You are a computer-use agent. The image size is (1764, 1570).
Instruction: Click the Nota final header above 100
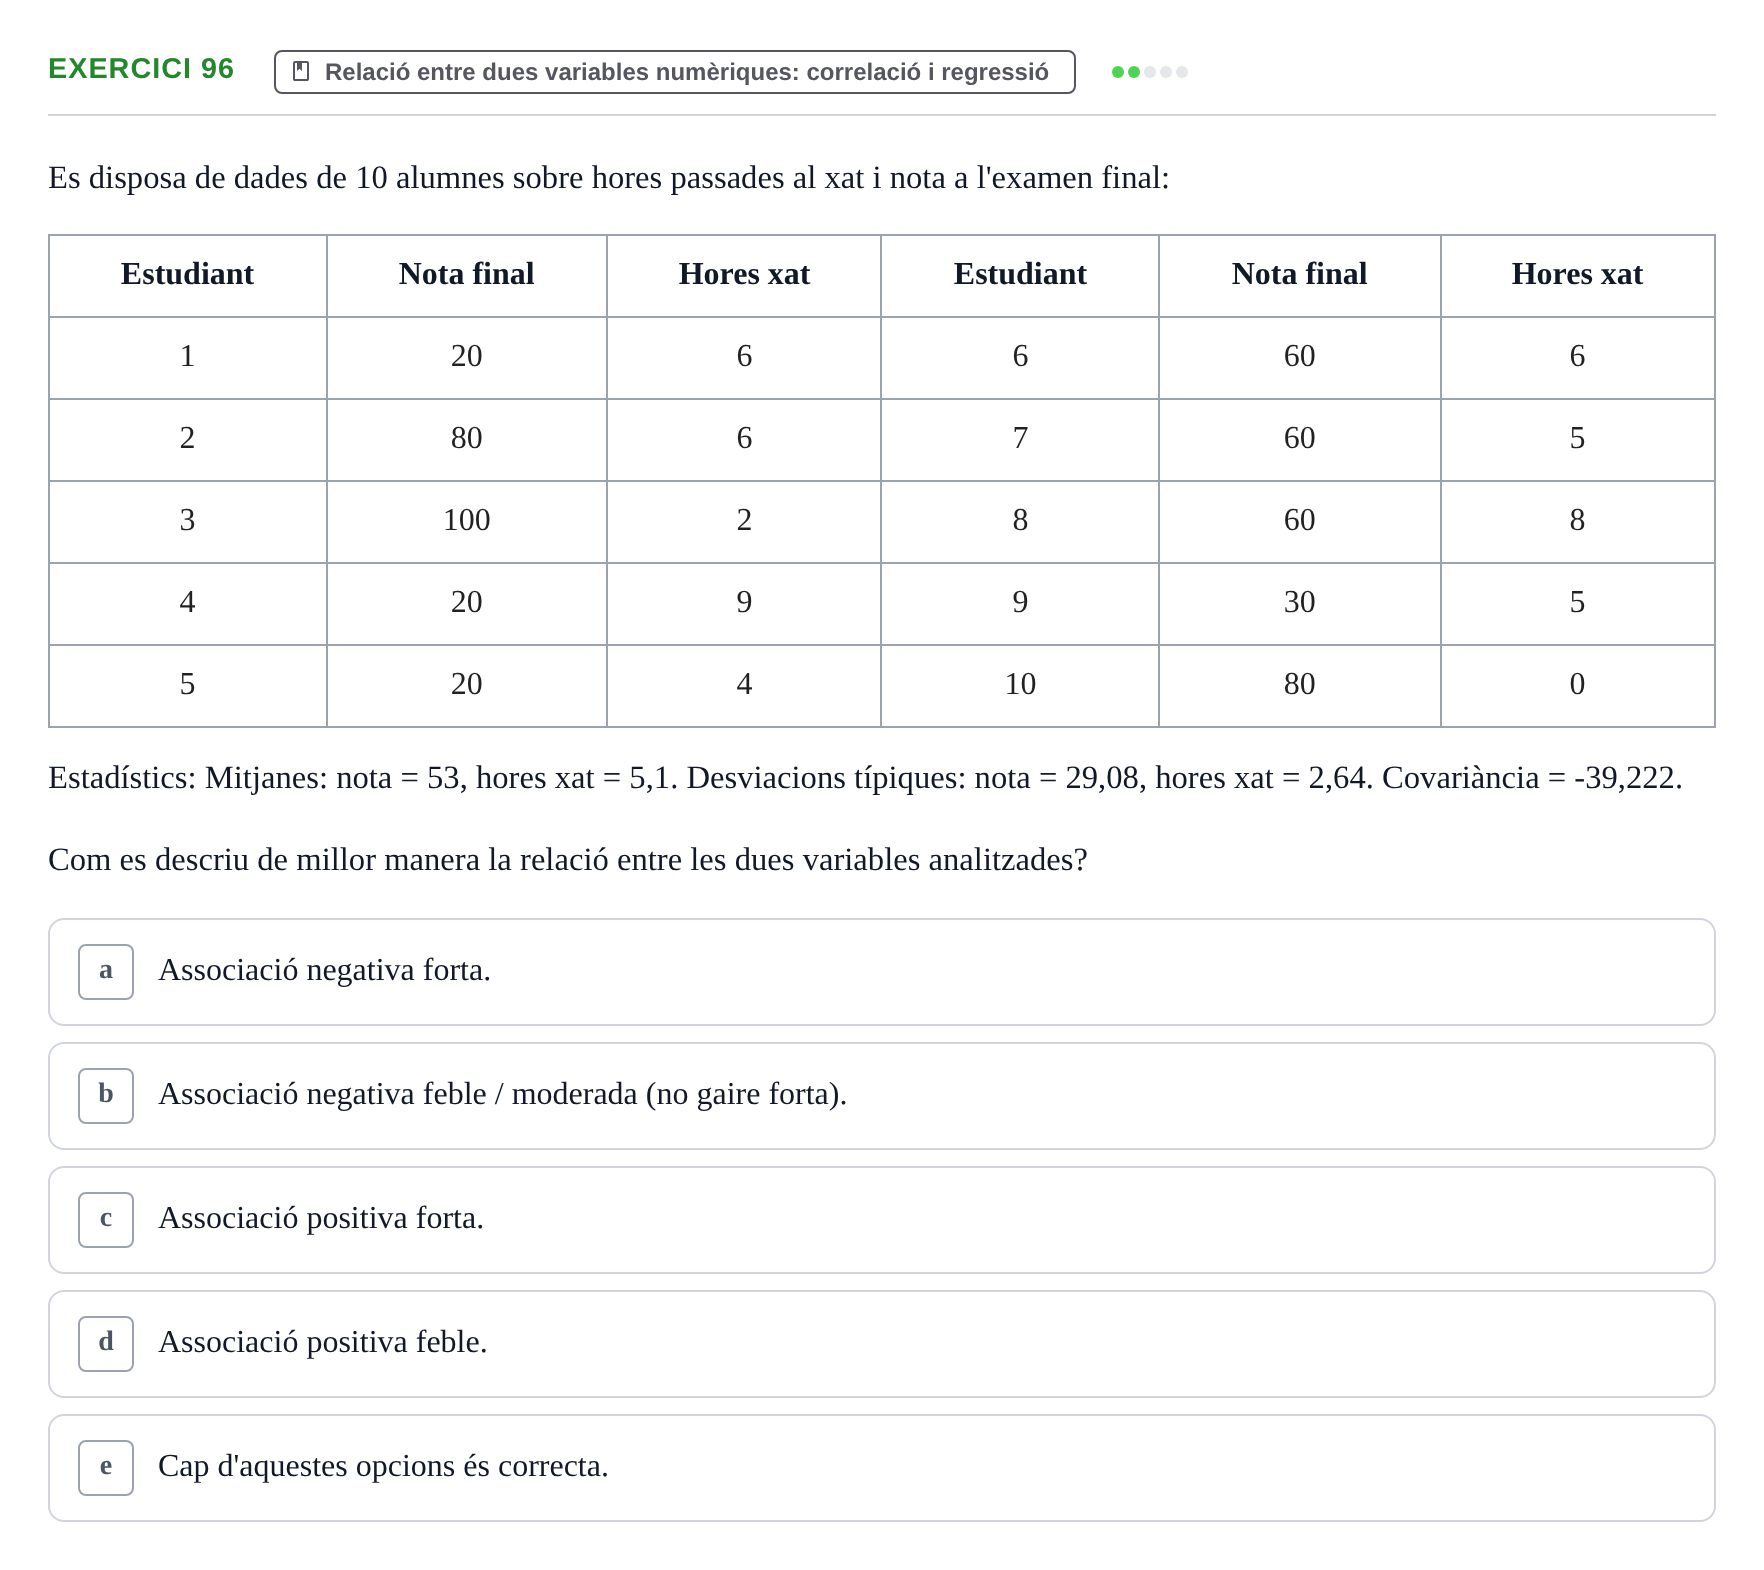[467, 275]
